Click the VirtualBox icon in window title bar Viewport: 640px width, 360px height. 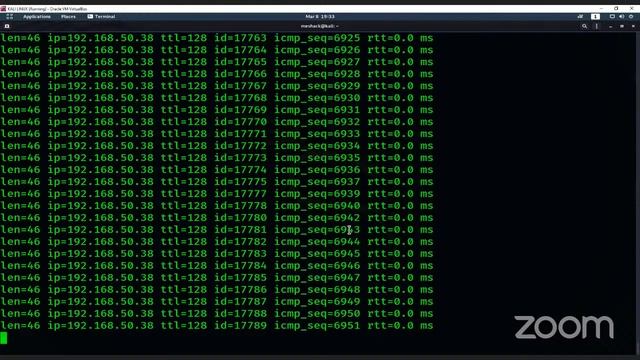3,9
